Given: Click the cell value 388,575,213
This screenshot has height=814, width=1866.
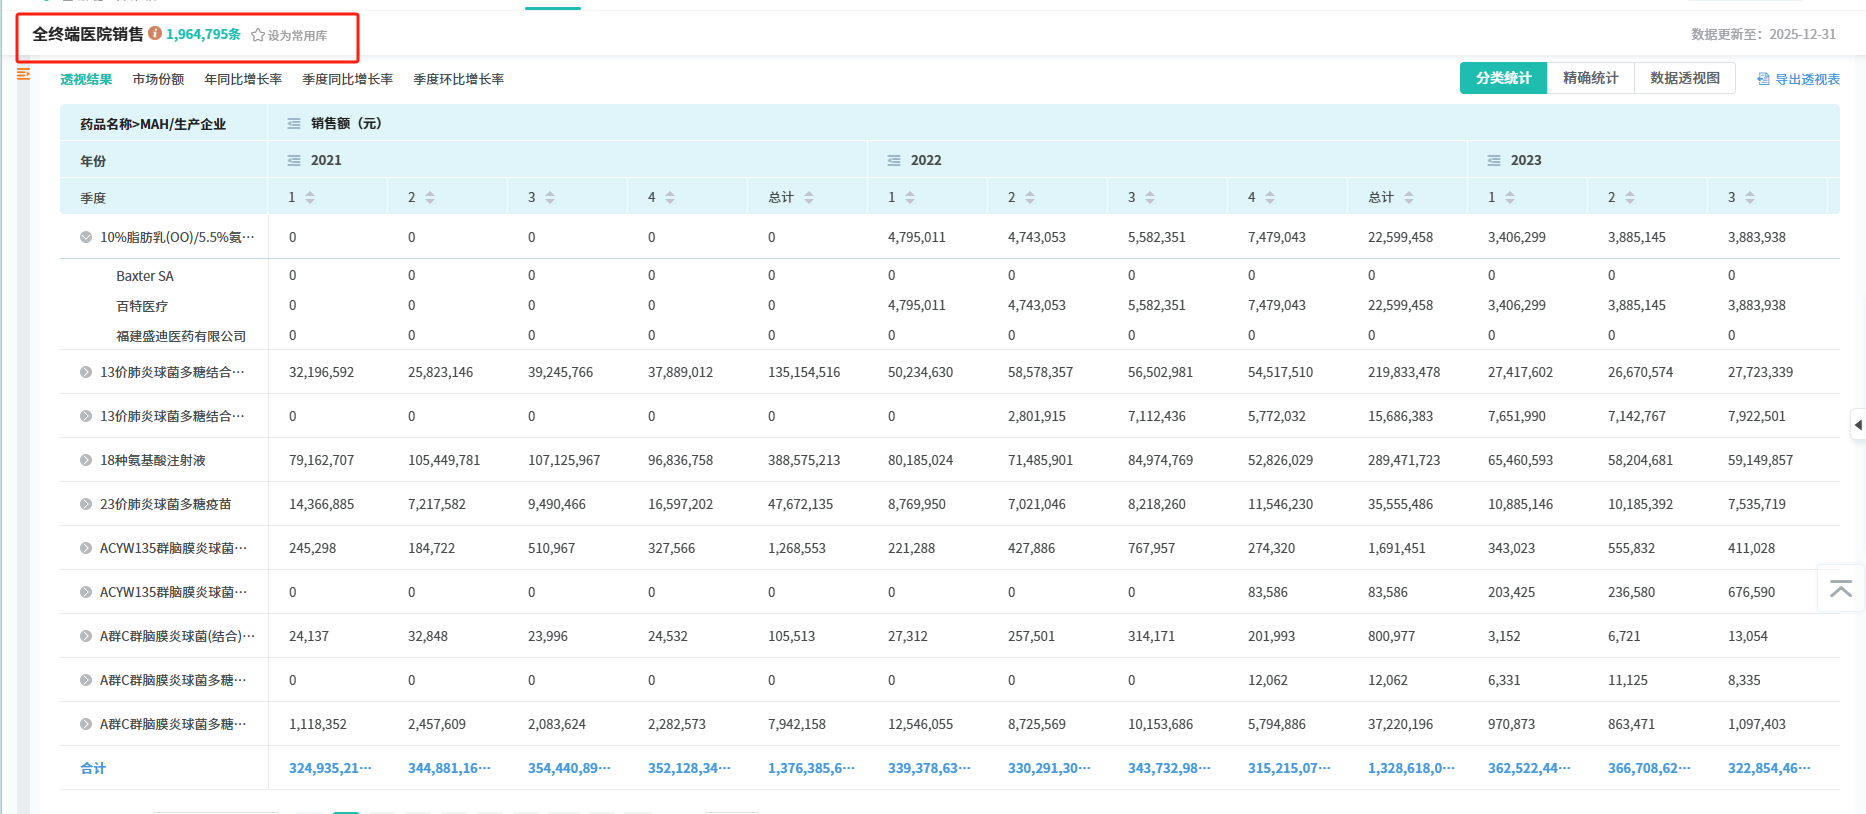Looking at the screenshot, I should (x=804, y=460).
